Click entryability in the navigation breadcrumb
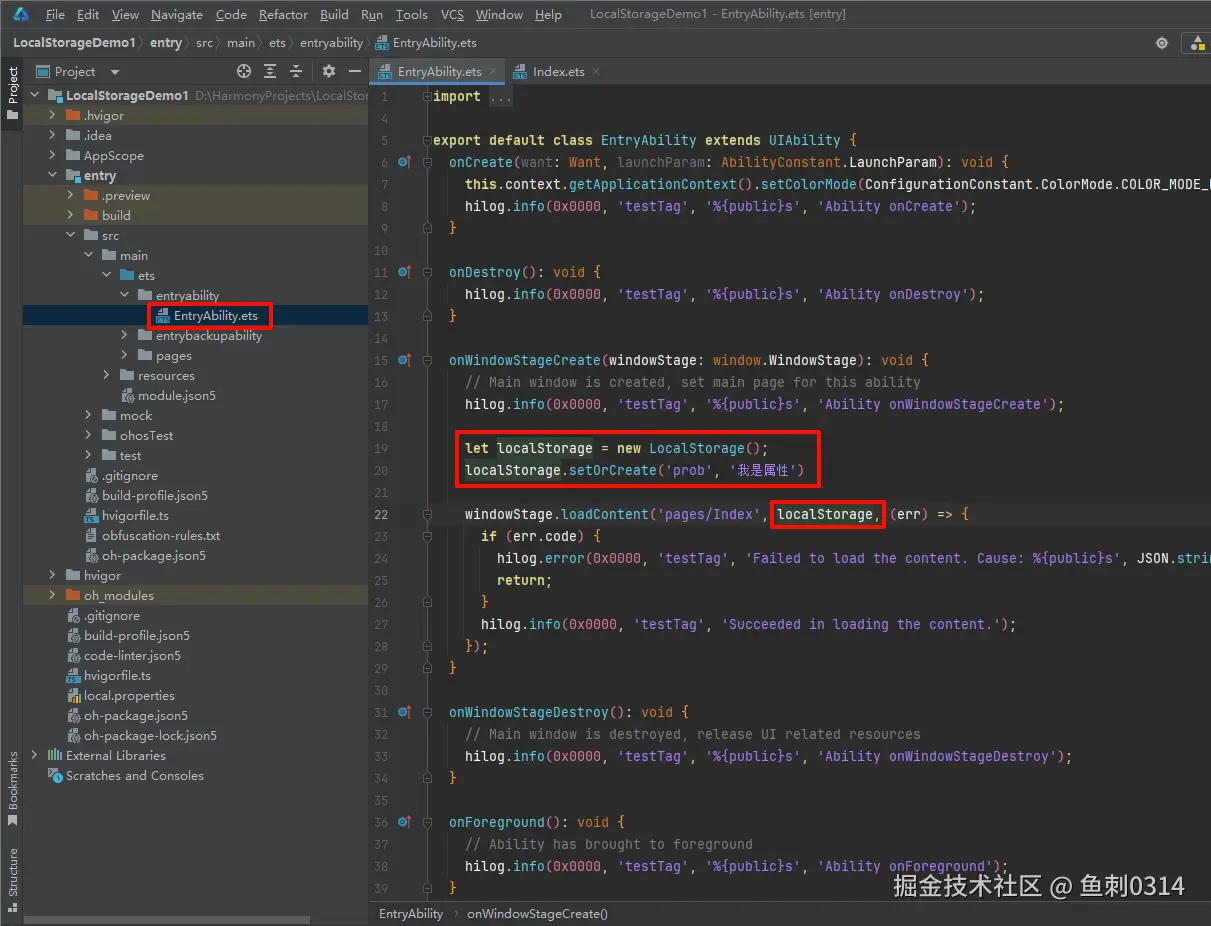The image size is (1211, 926). (331, 43)
